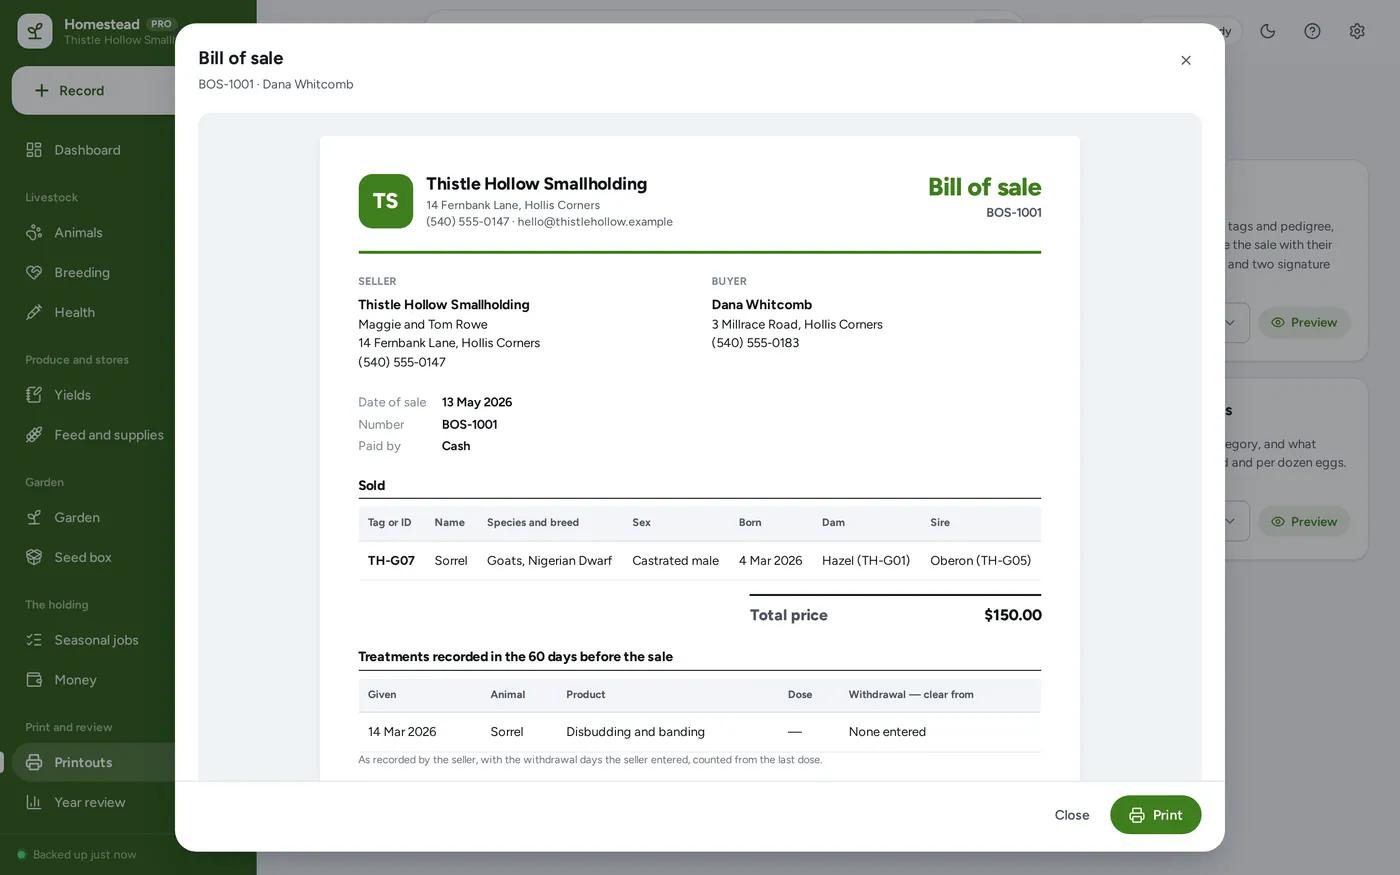Viewport: 1400px width, 875px height.
Task: Click the sire 'Oberon (TH-G05)'
Action: (x=981, y=561)
